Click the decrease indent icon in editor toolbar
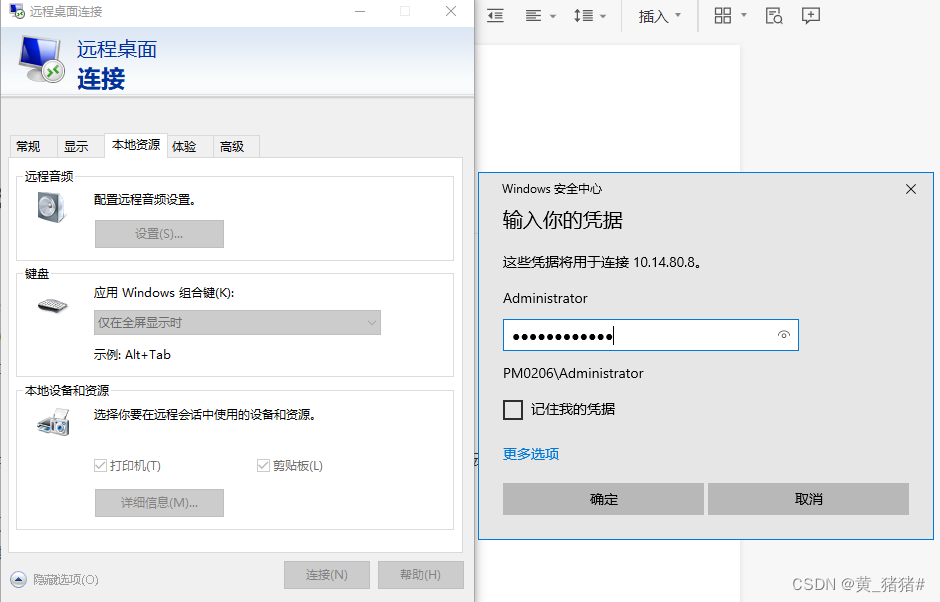The width and height of the screenshot is (940, 602). tap(495, 16)
